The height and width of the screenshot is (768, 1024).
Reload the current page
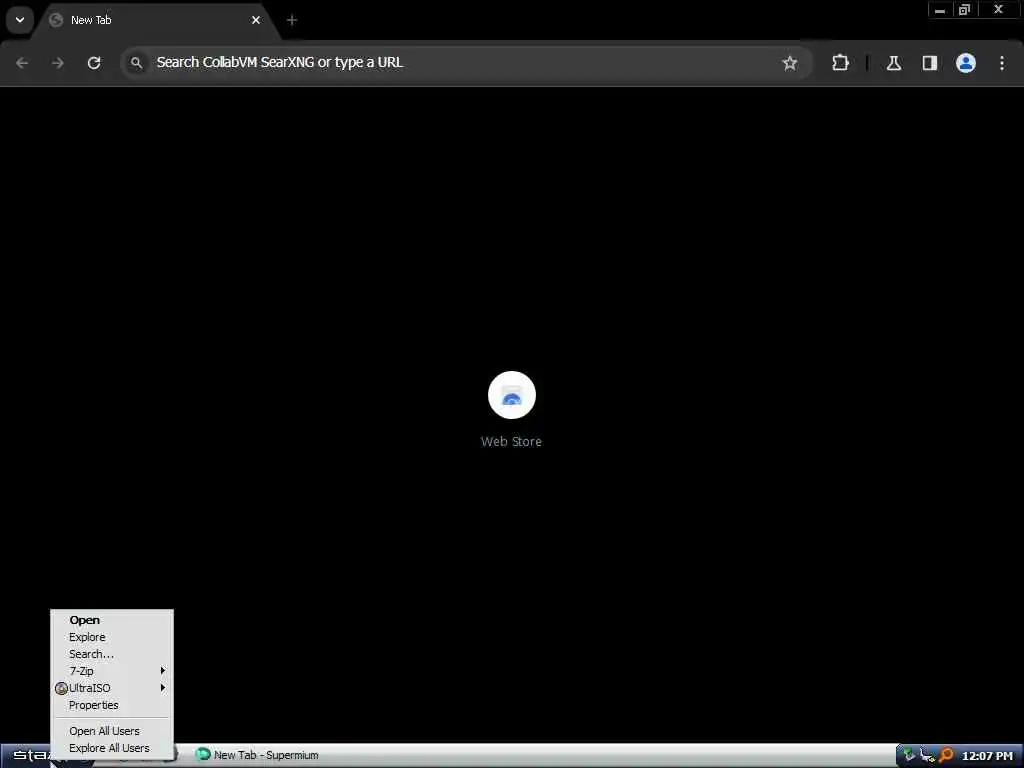pos(94,63)
